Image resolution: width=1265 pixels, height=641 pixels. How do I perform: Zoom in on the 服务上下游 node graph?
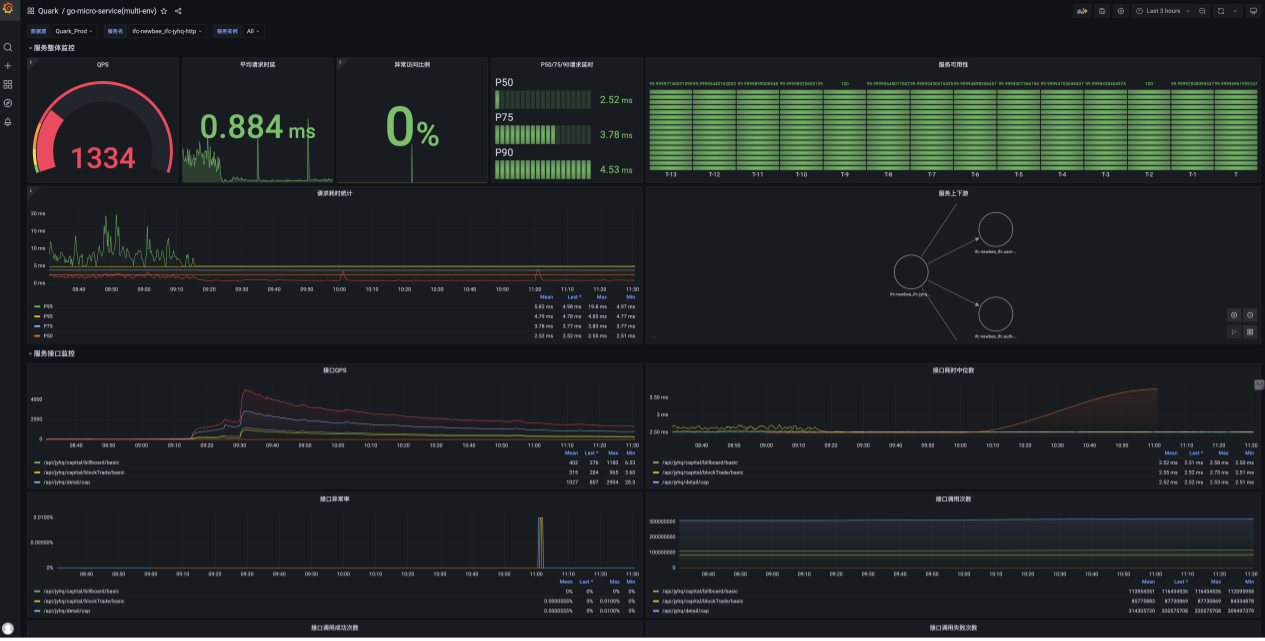[x=1234, y=314]
